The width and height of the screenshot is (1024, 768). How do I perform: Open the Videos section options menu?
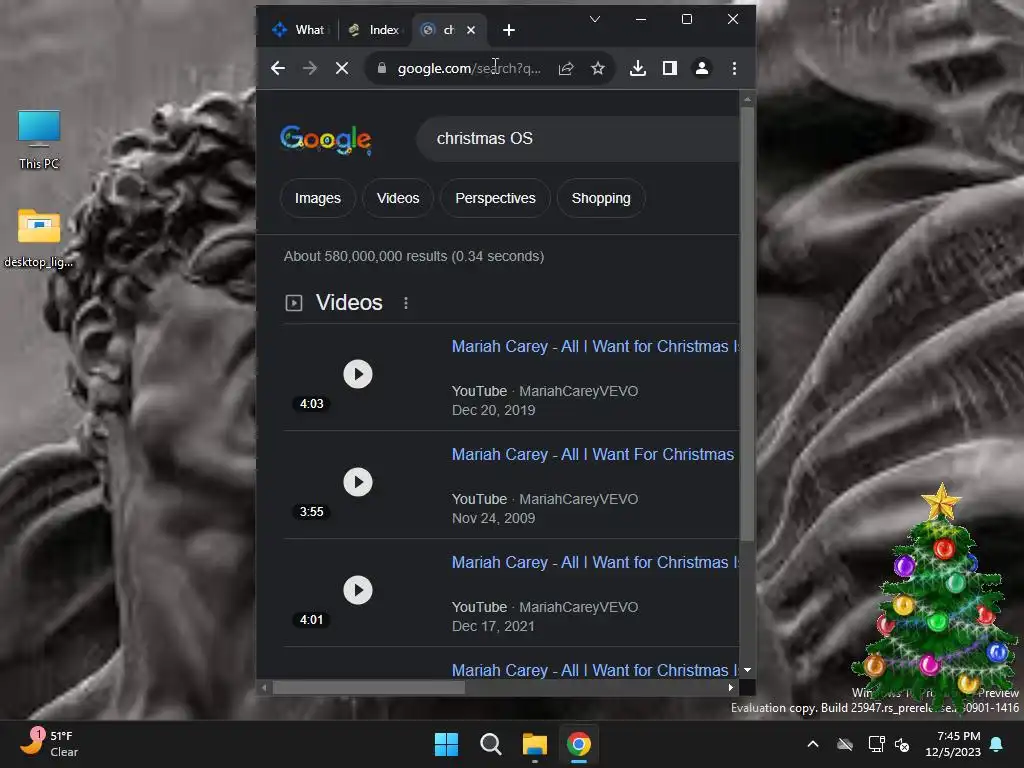(406, 303)
